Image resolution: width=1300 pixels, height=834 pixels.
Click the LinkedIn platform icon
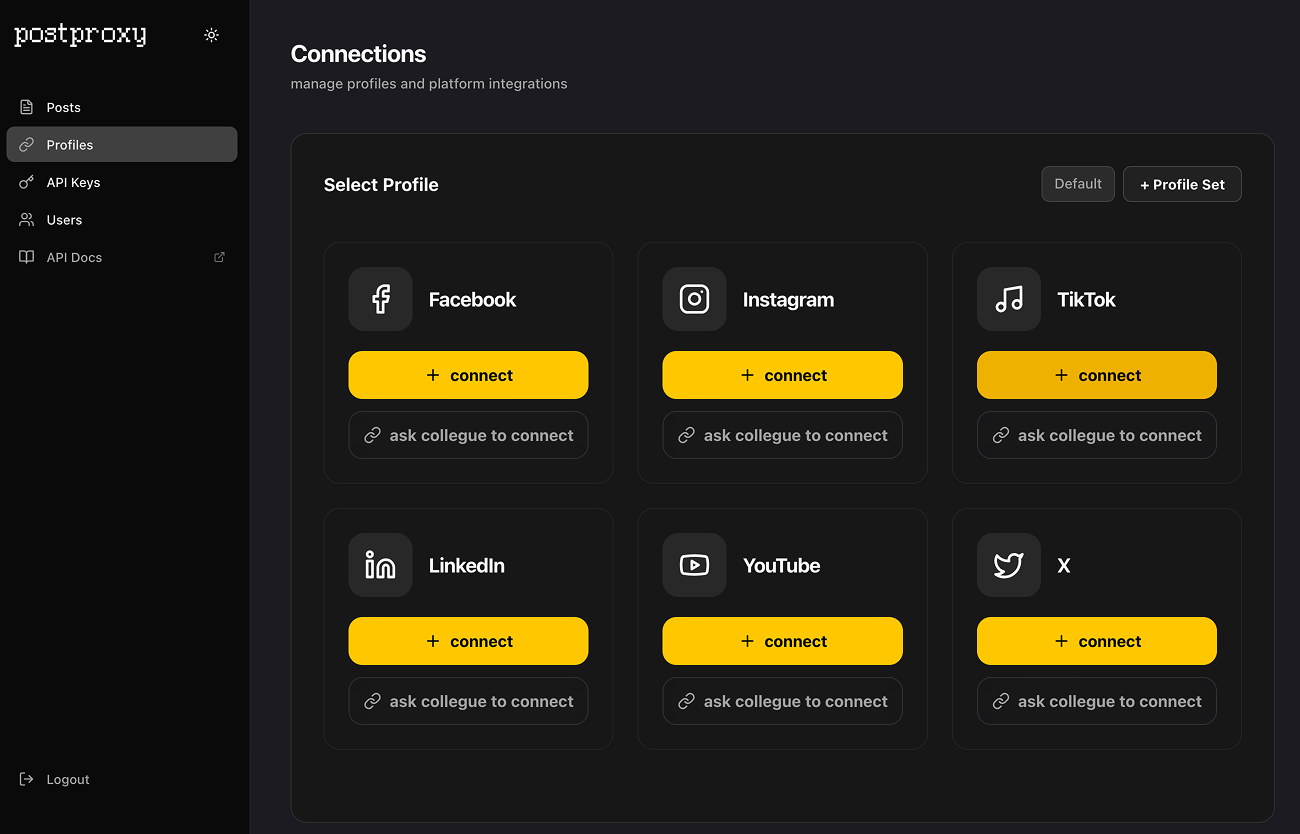click(380, 565)
